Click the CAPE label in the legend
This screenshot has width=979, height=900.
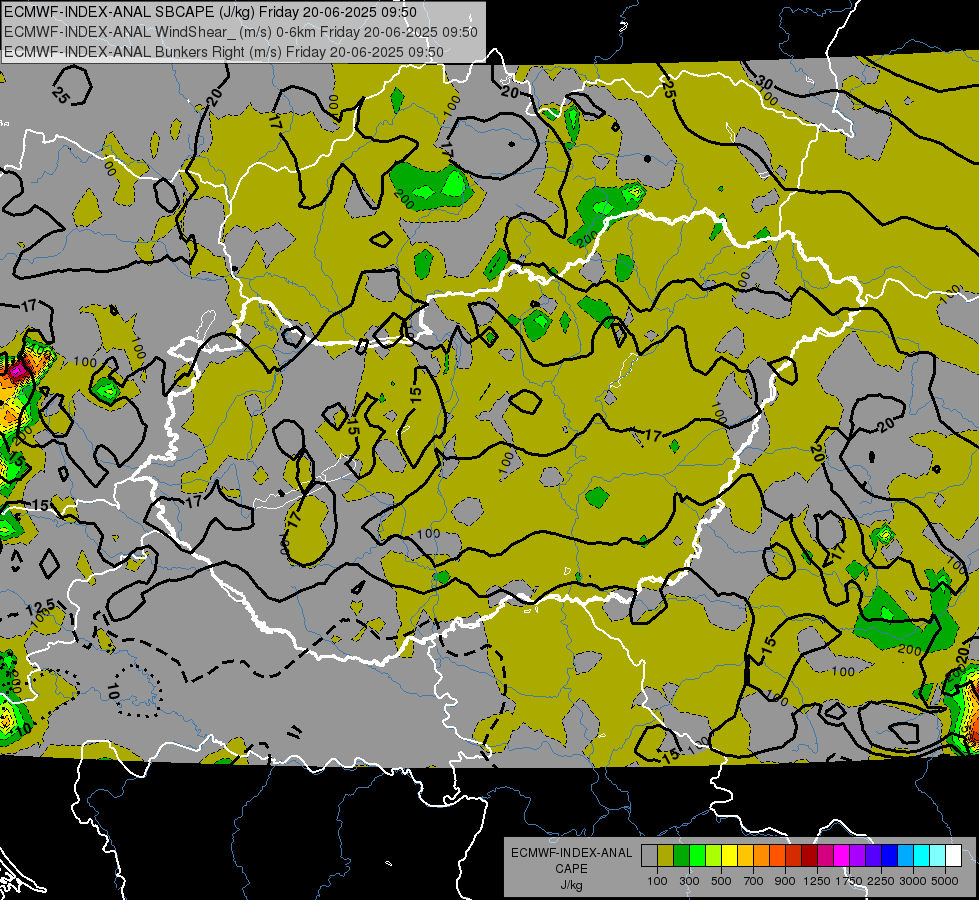click(572, 868)
